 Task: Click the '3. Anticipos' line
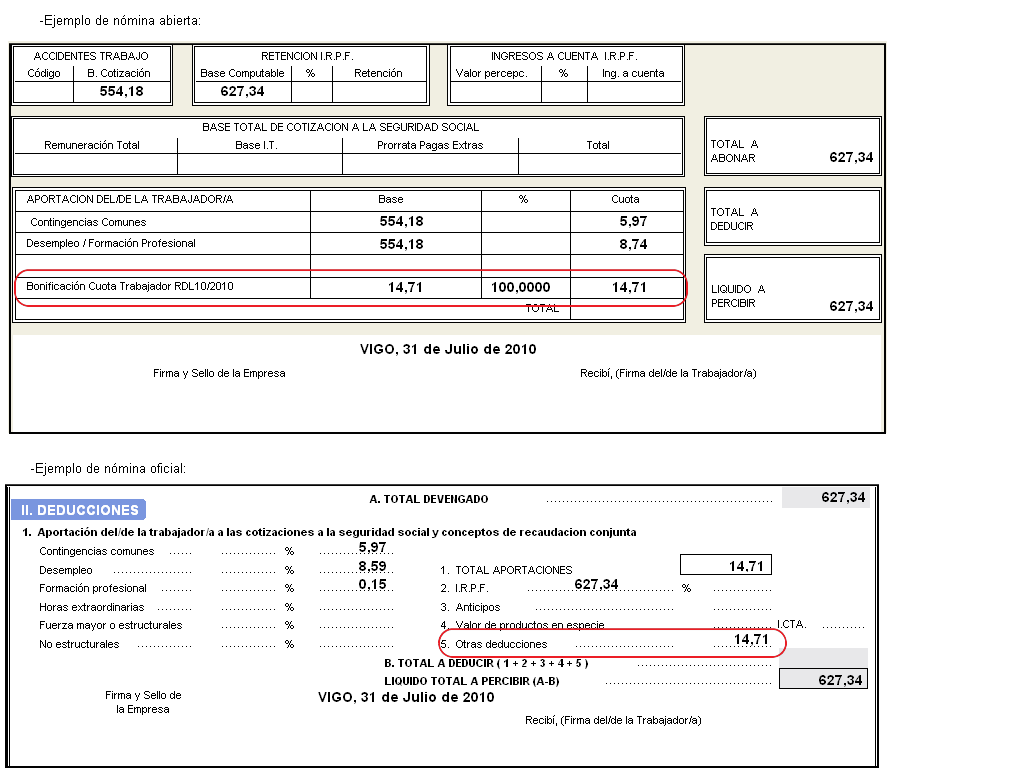[x=470, y=607]
